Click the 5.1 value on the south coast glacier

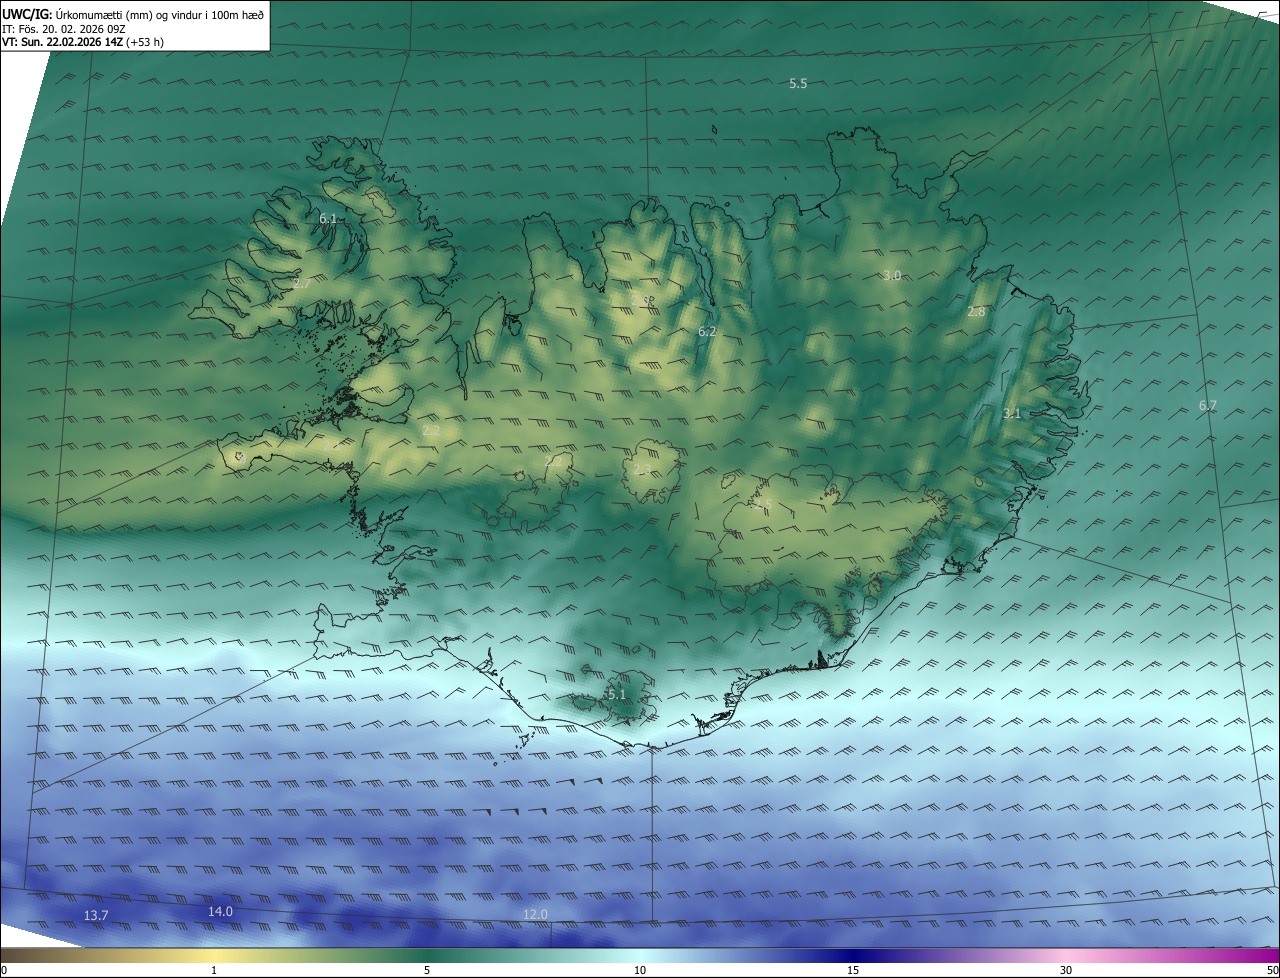coord(616,694)
